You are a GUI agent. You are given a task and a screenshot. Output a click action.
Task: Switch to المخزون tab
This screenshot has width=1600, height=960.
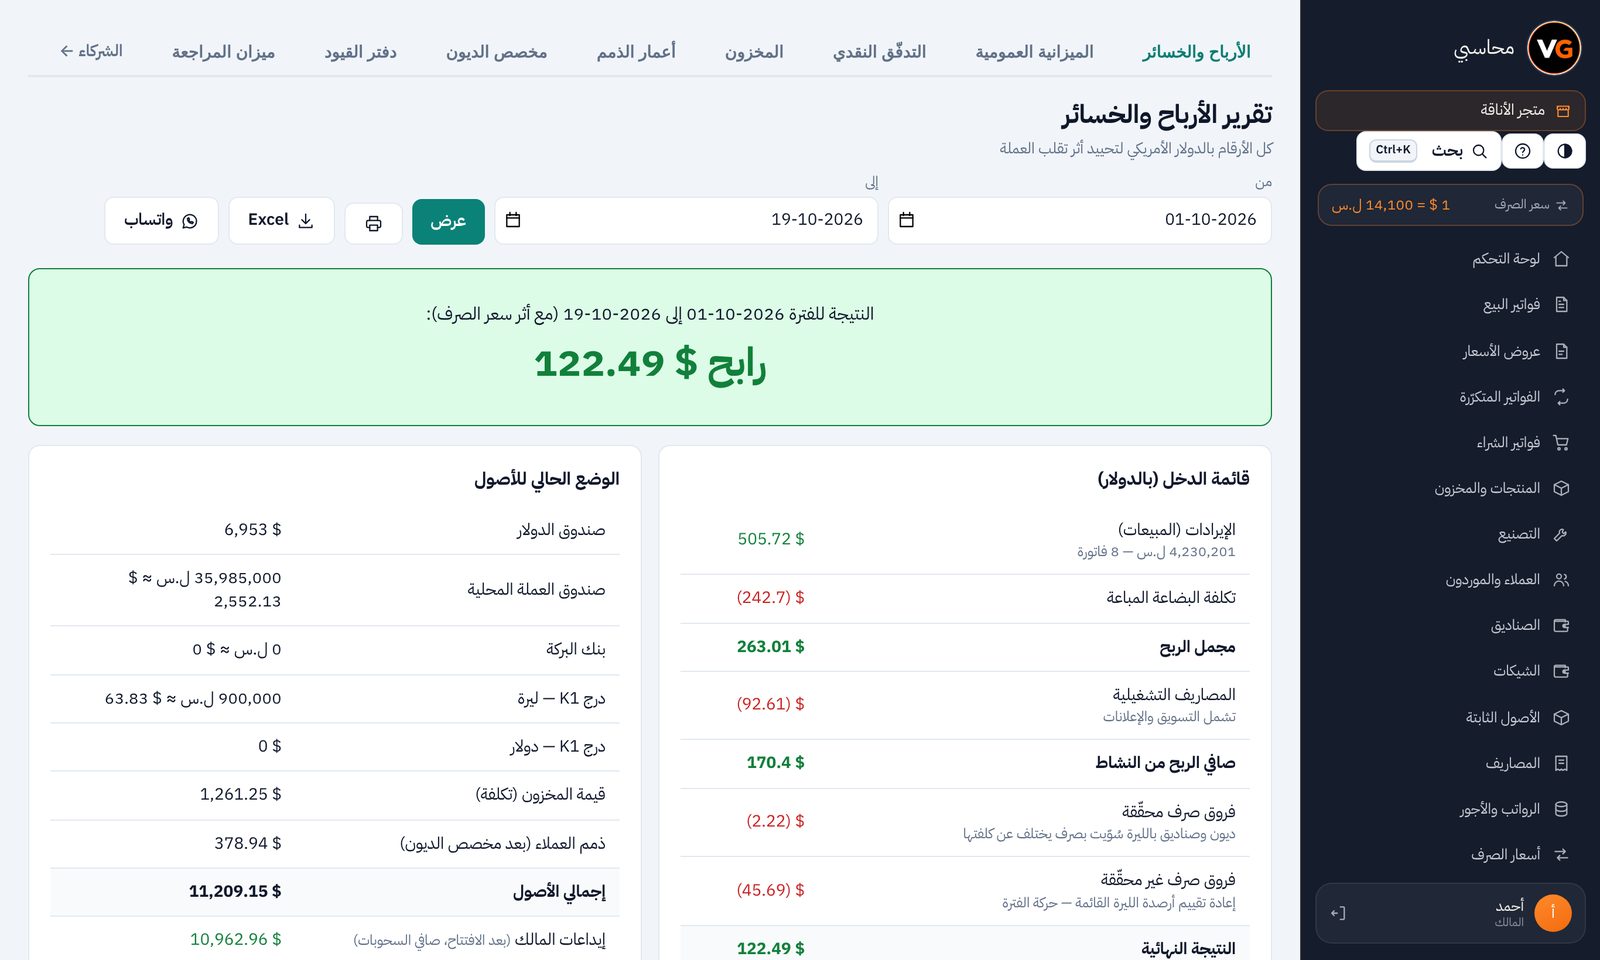pos(754,52)
